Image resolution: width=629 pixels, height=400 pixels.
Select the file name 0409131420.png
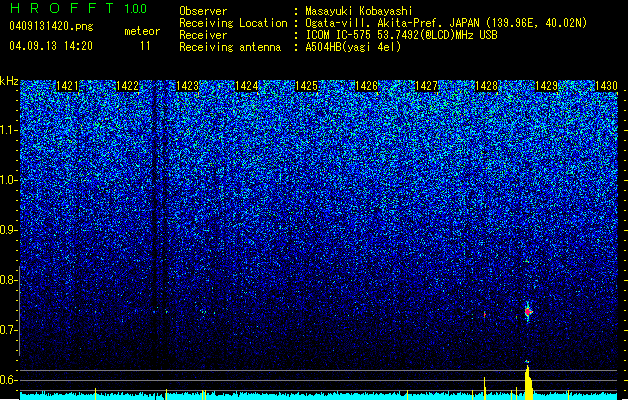pyautogui.click(x=51, y=26)
